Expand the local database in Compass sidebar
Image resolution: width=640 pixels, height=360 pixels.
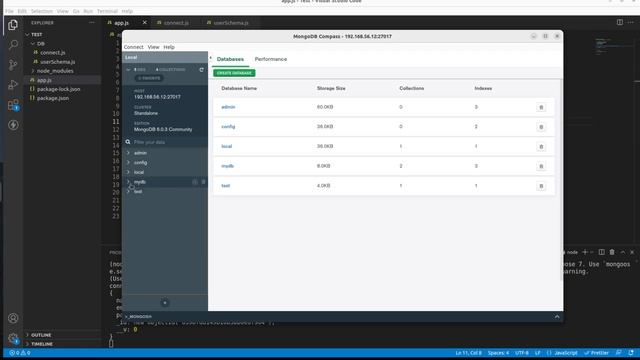[128, 172]
